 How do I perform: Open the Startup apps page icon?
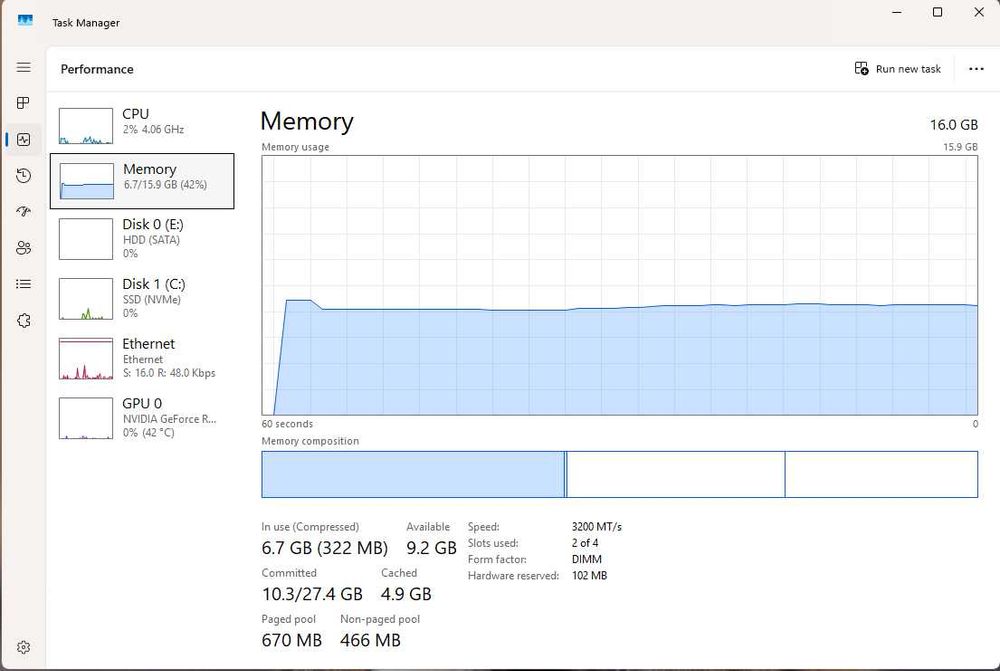coord(24,211)
